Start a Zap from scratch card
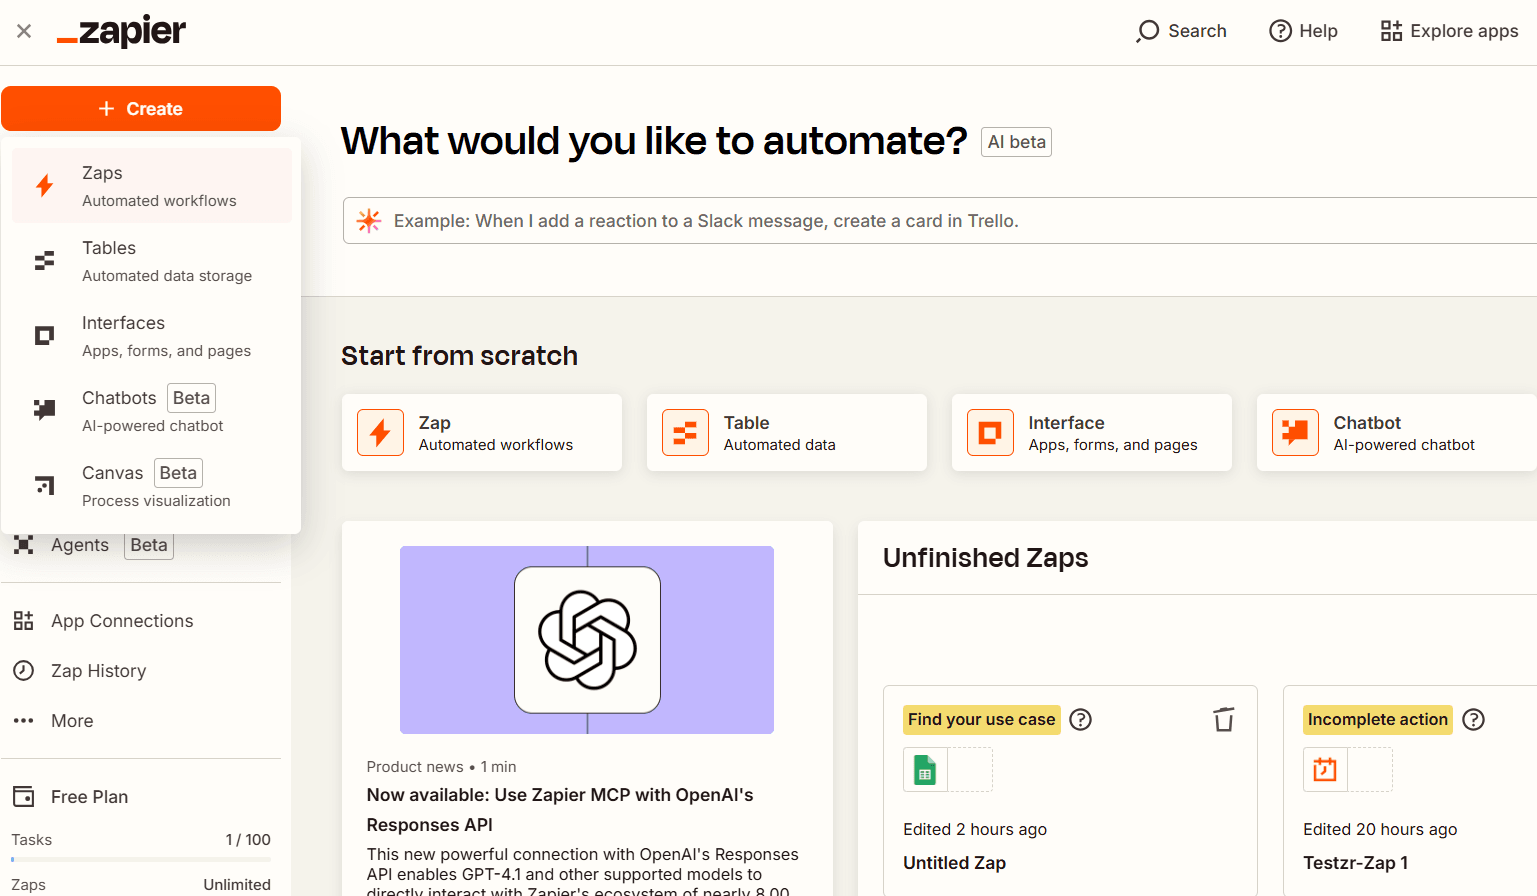Screen dimensions: 1537x896 (x=482, y=432)
